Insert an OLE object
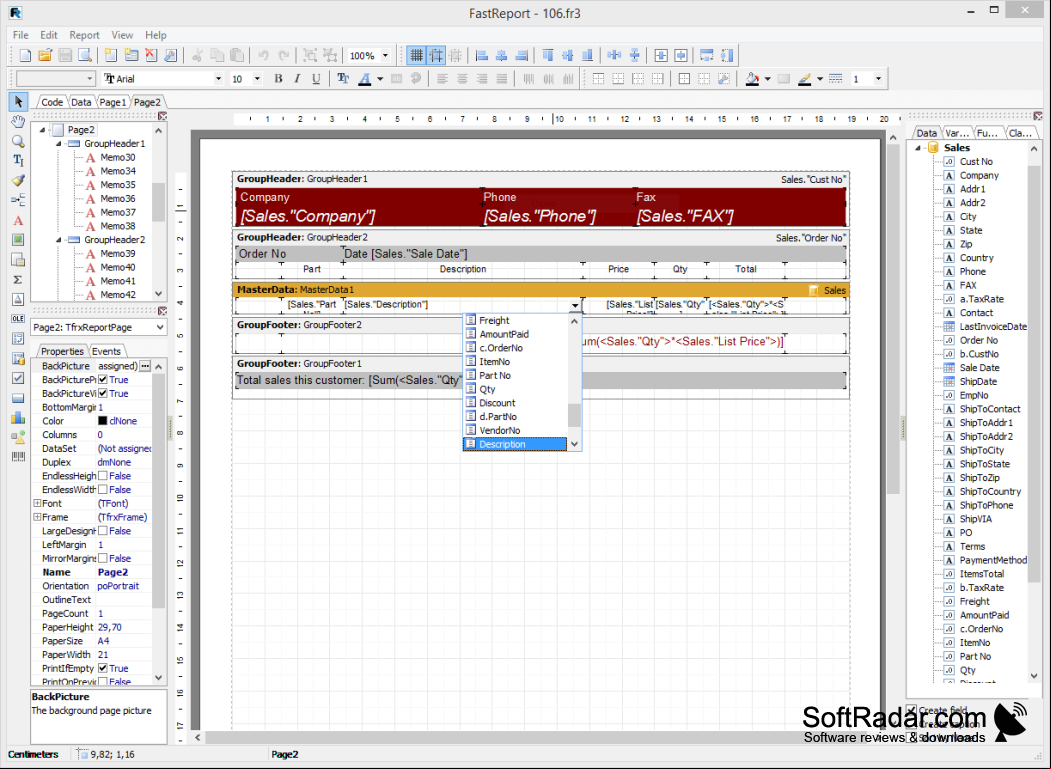 coord(18,319)
